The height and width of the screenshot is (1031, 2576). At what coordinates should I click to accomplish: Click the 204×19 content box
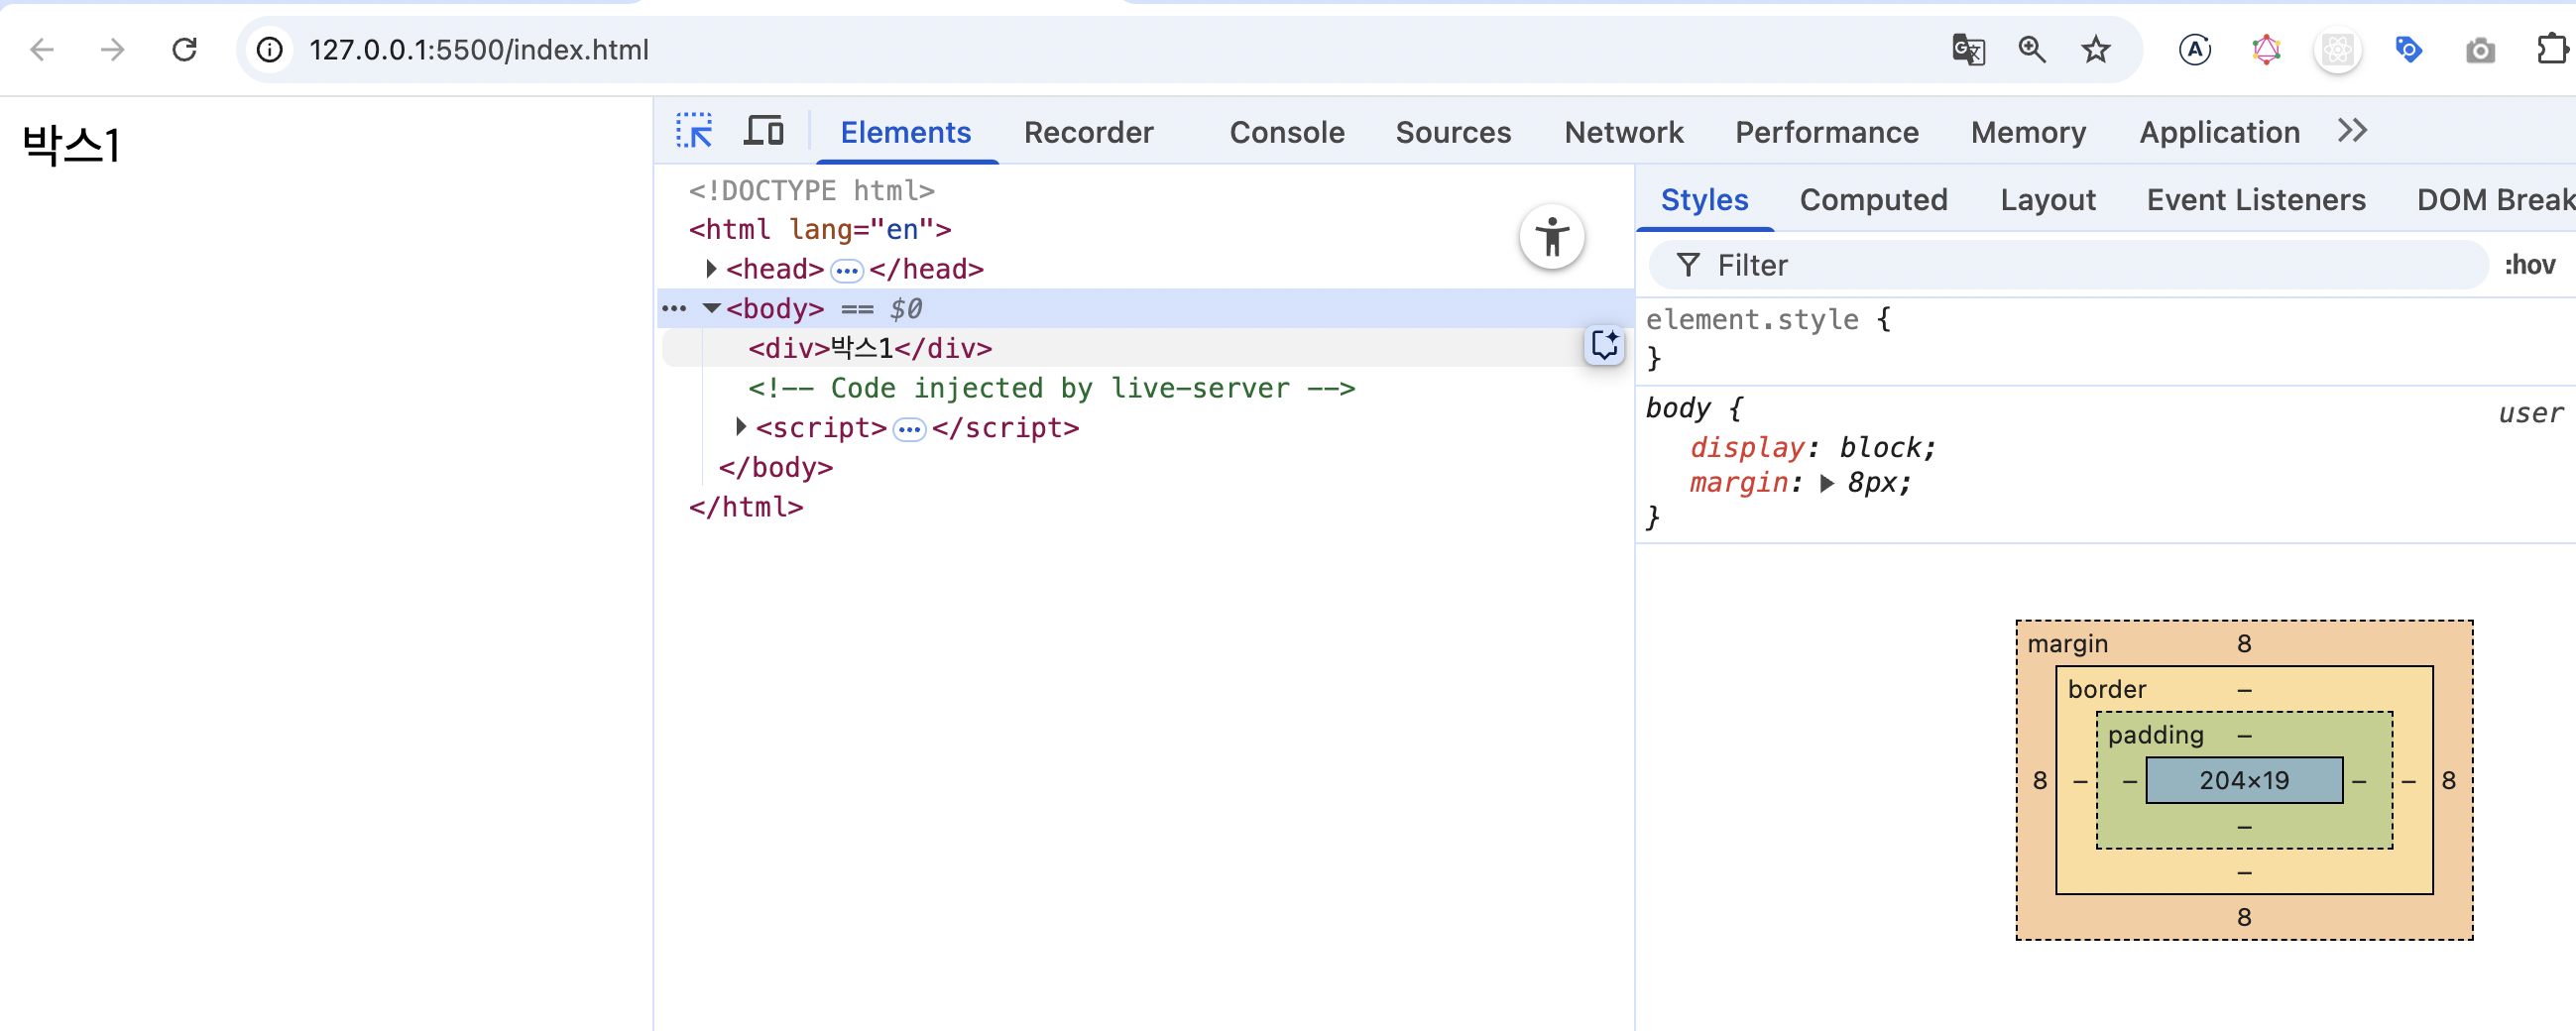[x=2244, y=780]
